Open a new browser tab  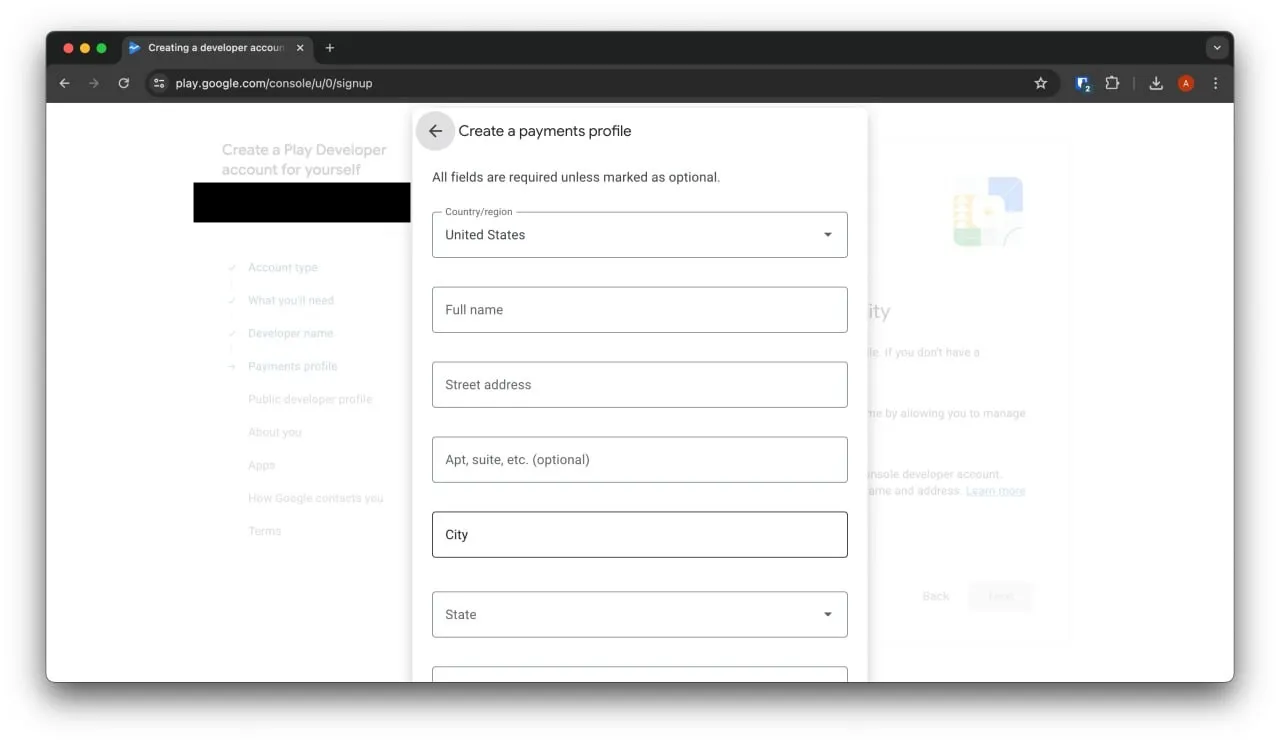pos(330,47)
